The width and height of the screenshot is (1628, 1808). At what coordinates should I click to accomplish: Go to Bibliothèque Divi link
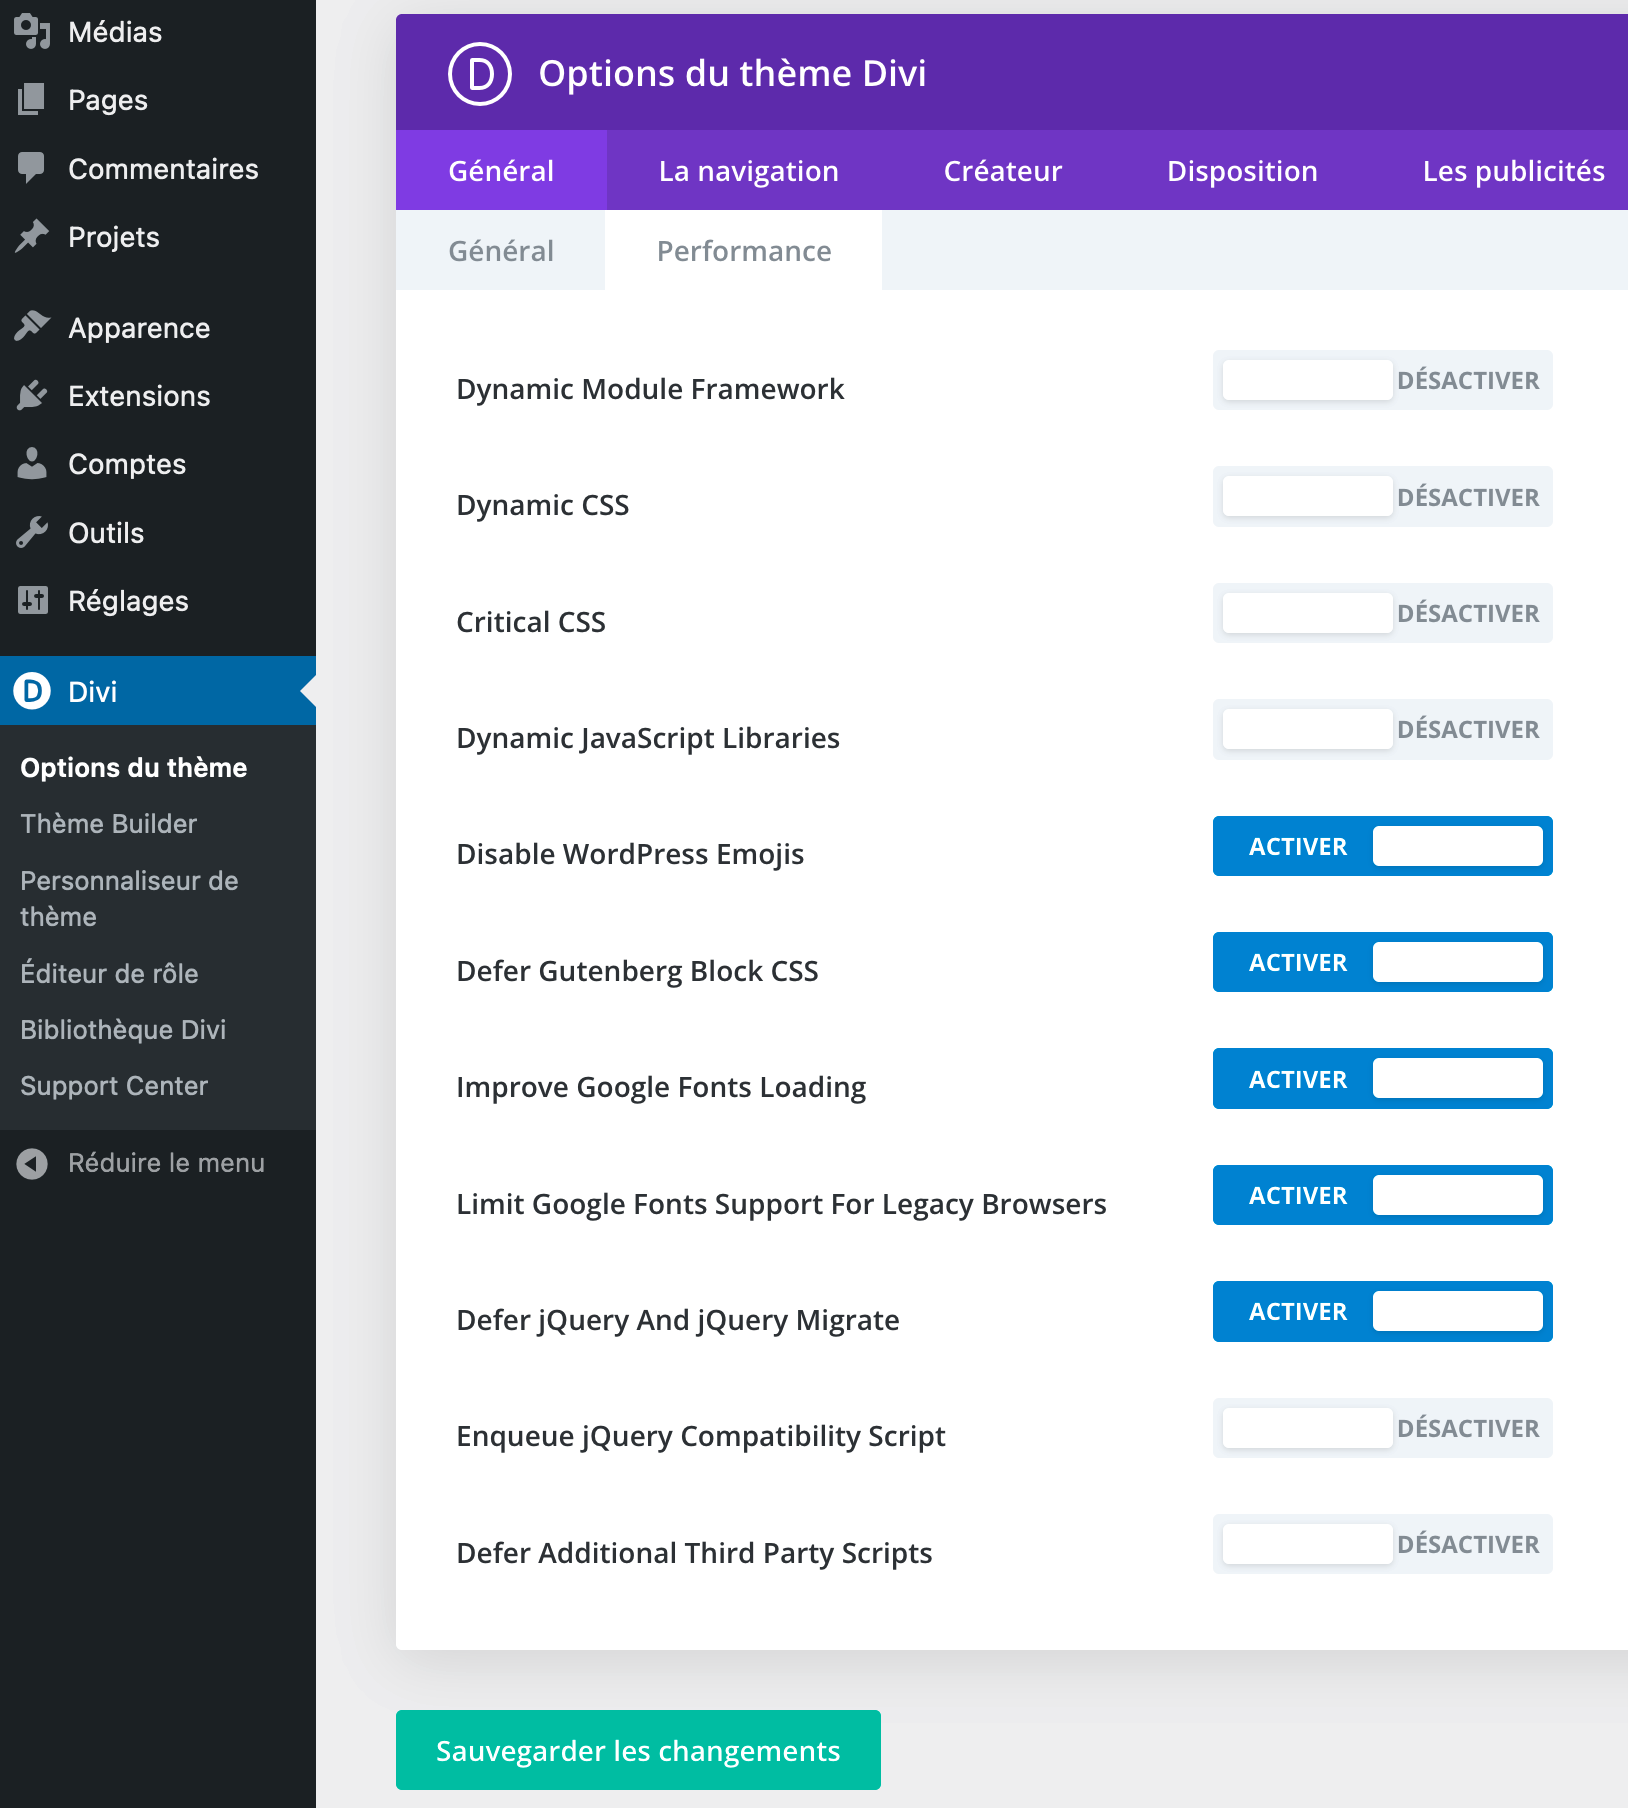123,1030
